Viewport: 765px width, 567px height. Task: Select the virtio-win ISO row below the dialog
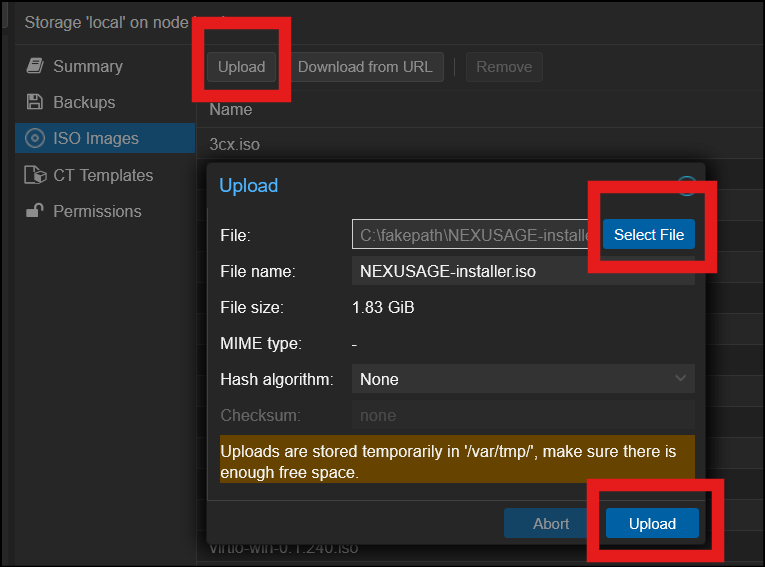[x=284, y=548]
